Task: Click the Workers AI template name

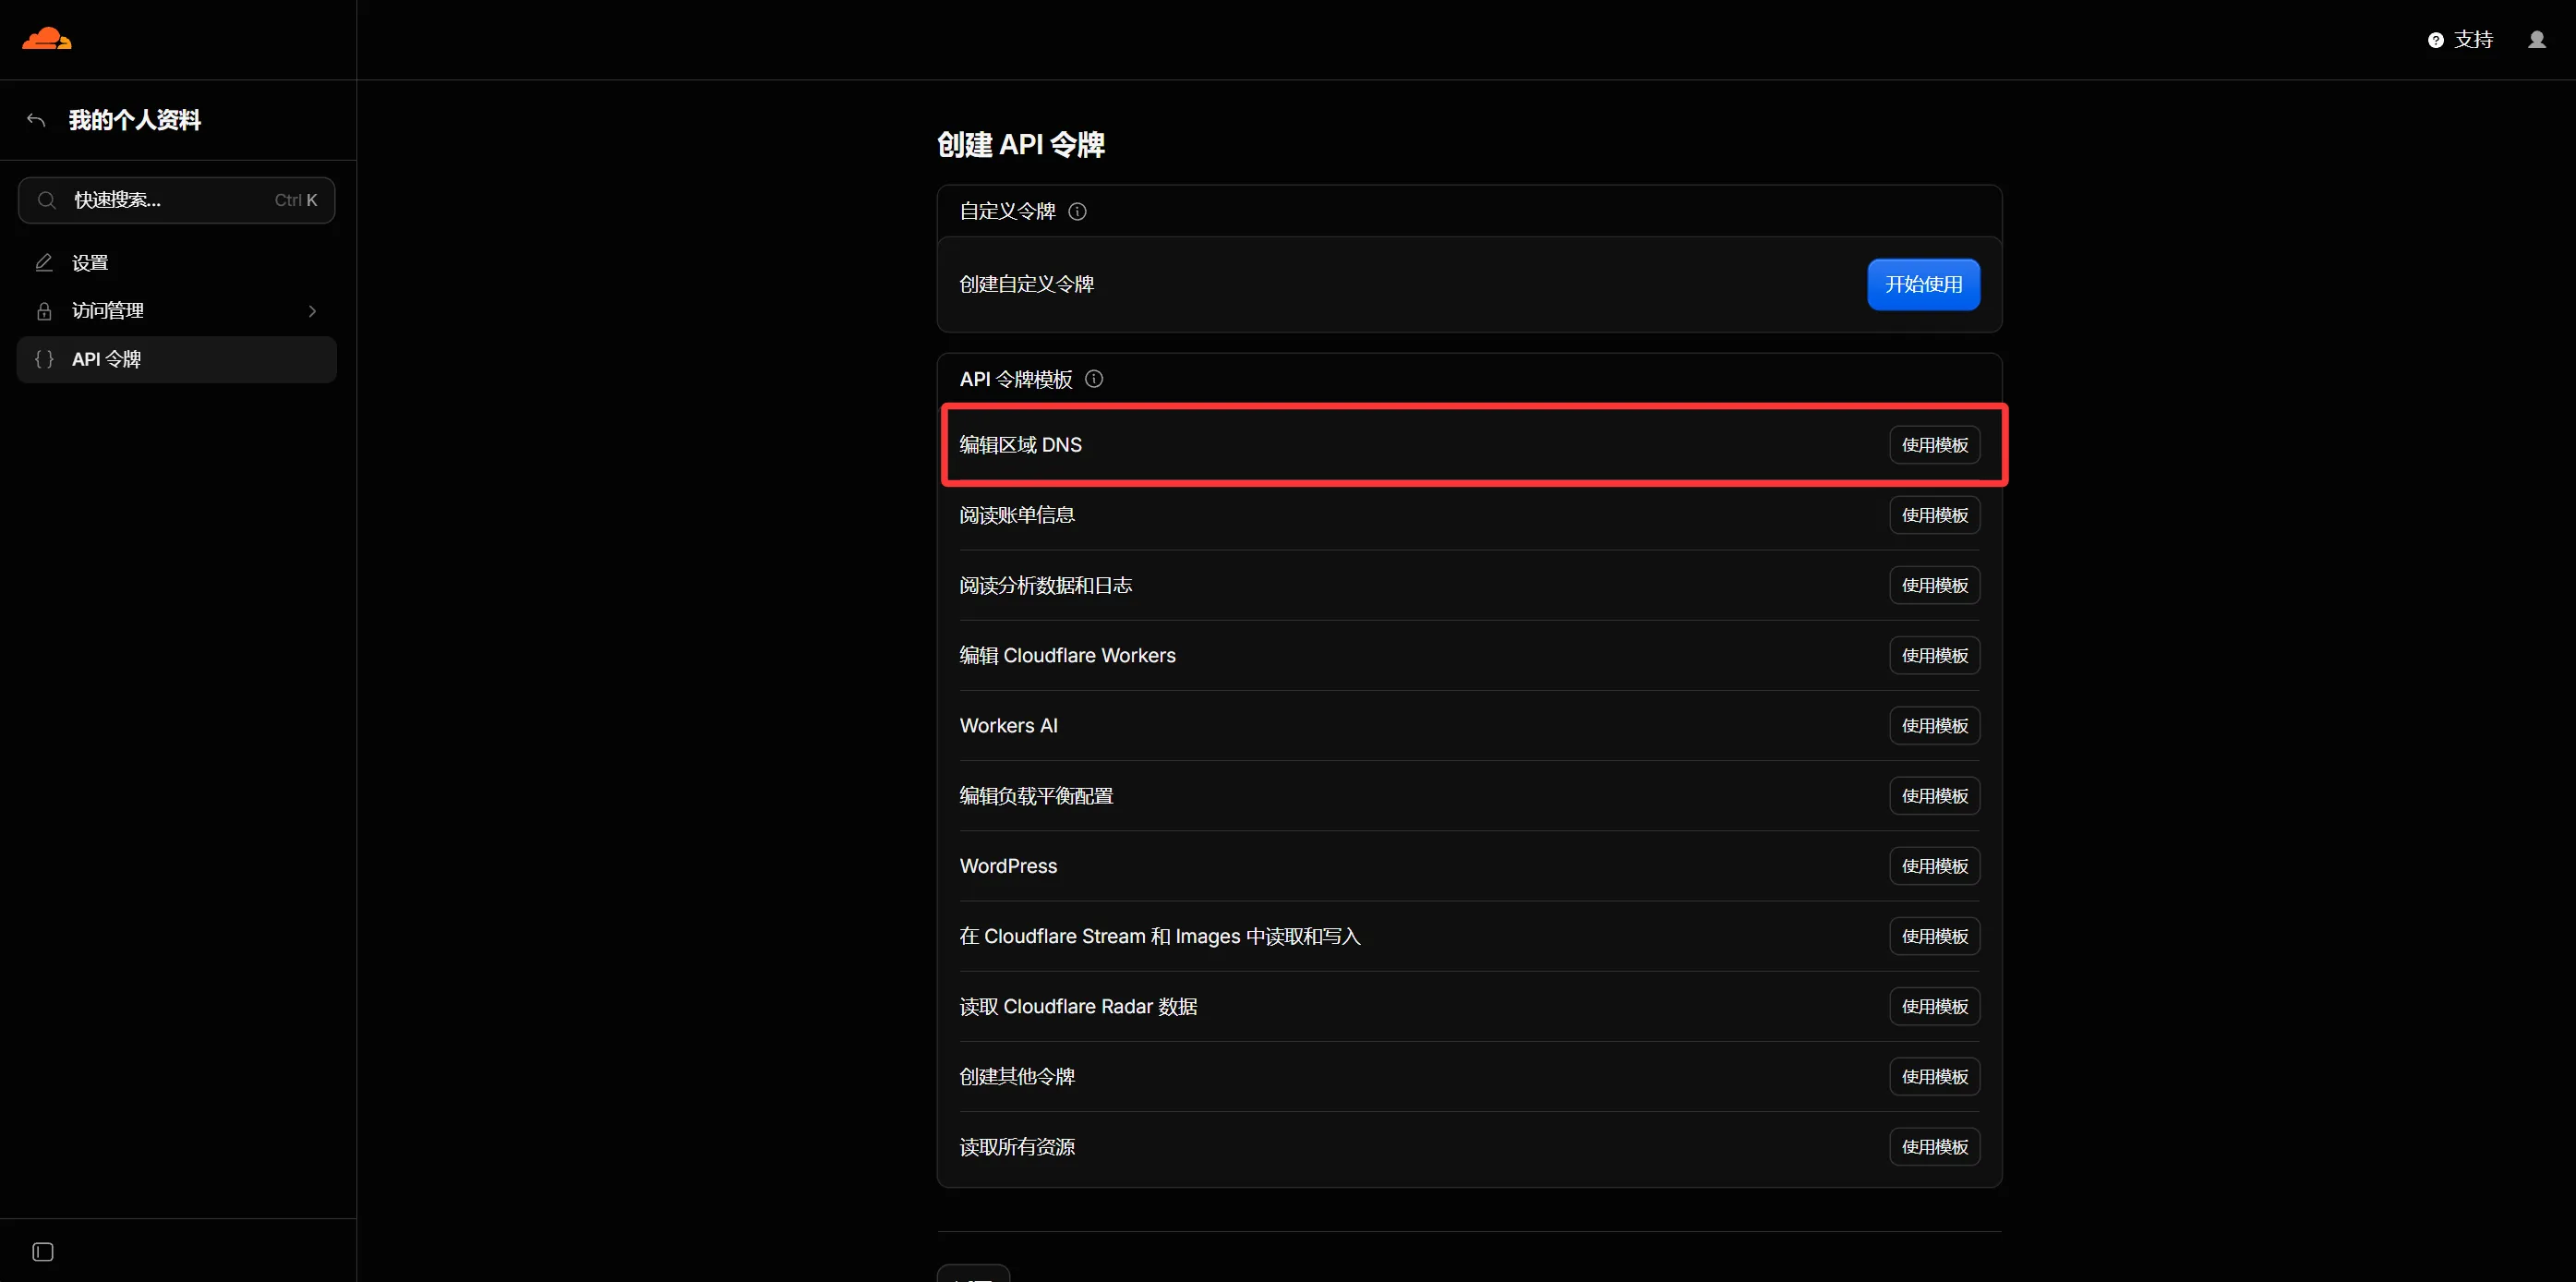Action: (x=1008, y=726)
